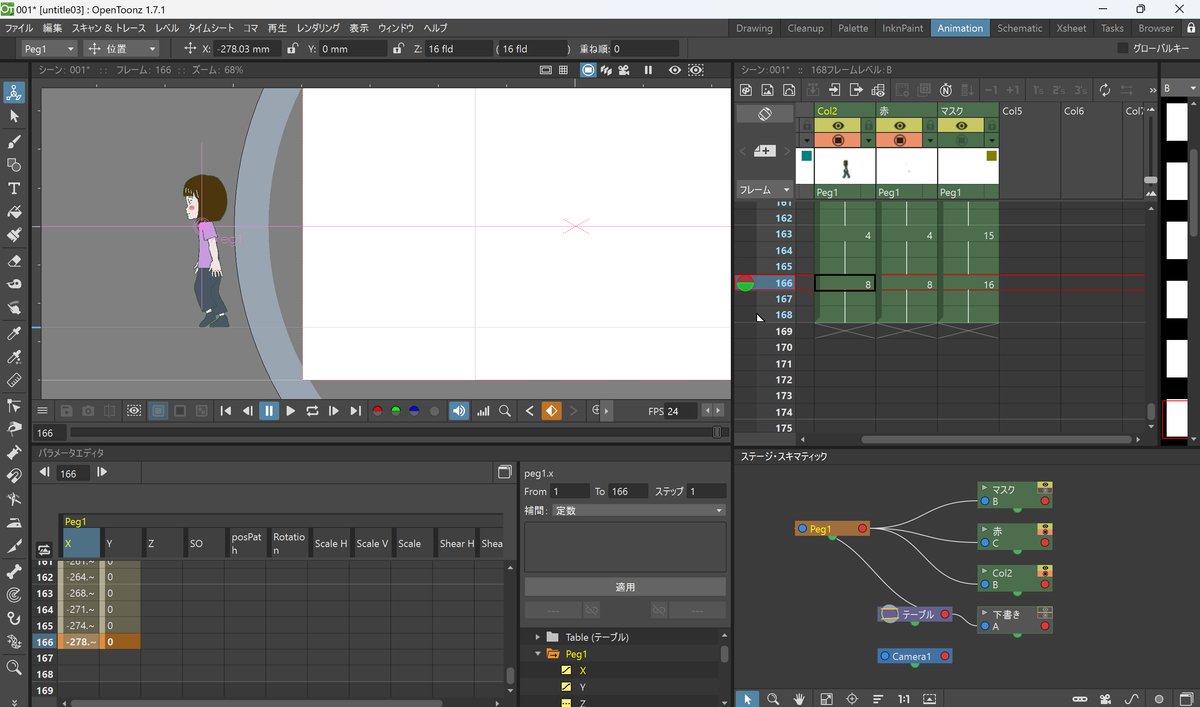Toggle preview visibility eye of マスク column

[x=960, y=126]
